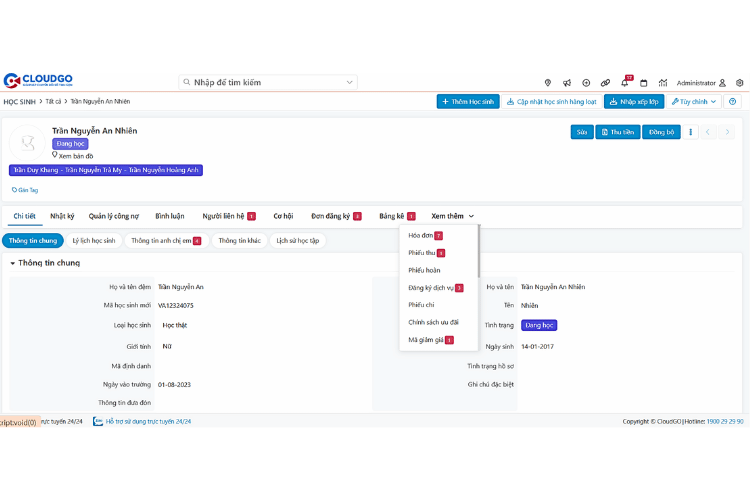The image size is (750, 500).
Task: Open the settings gear icon
Action: [740, 82]
